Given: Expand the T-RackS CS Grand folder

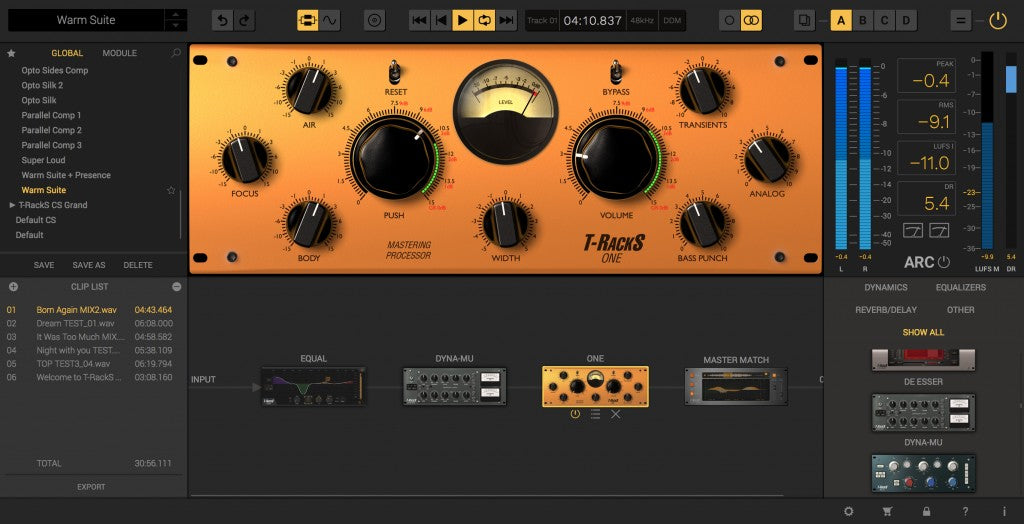Looking at the screenshot, I should pos(12,205).
